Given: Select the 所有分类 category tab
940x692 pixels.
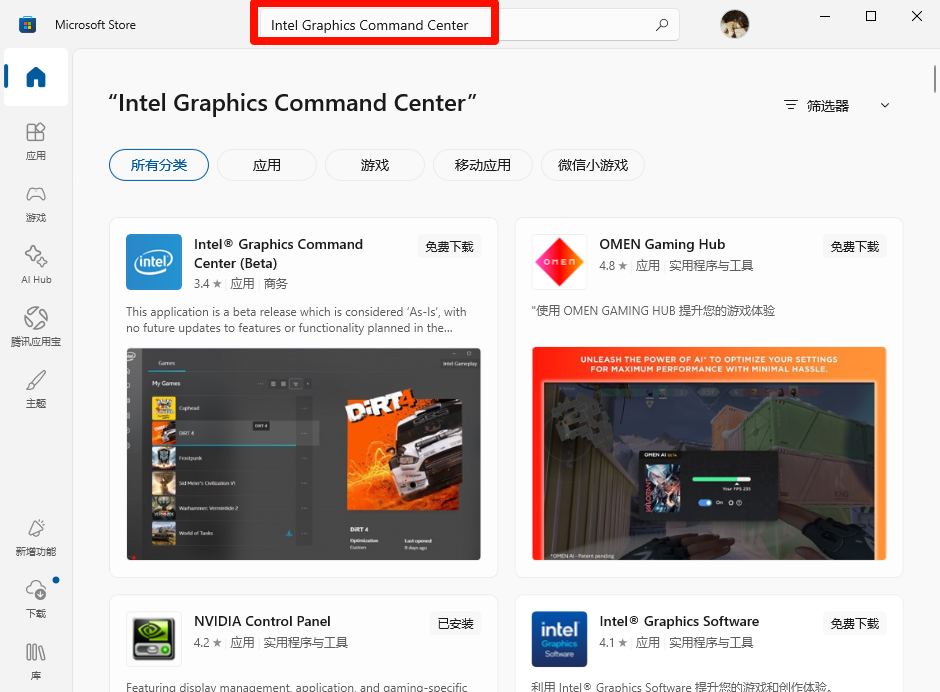Looking at the screenshot, I should 159,165.
